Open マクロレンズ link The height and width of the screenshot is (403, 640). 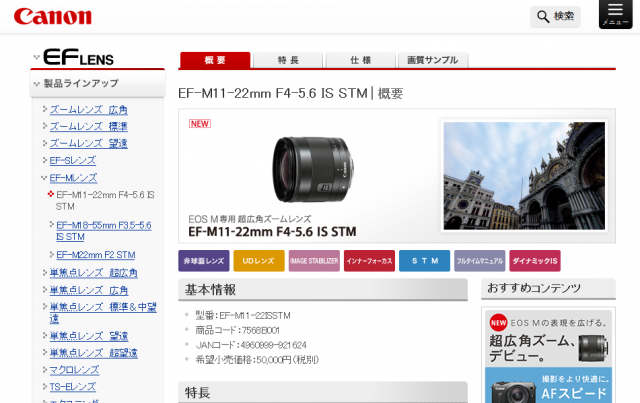tap(74, 370)
